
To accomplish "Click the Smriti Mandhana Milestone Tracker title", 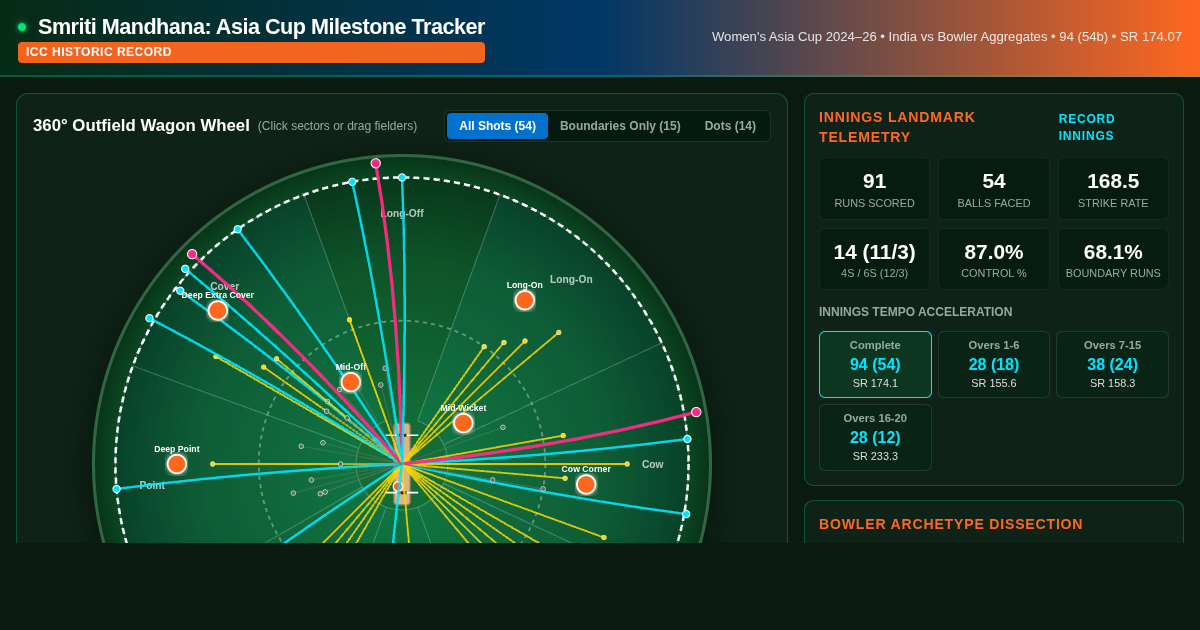I will coord(261,27).
